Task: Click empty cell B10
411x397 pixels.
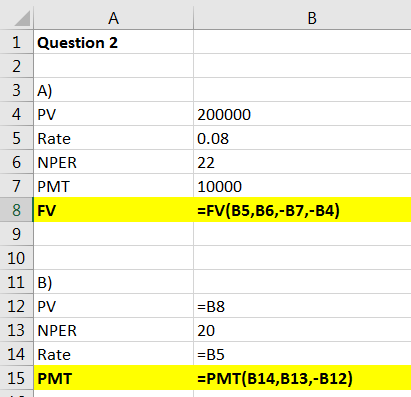Action: coord(302,258)
